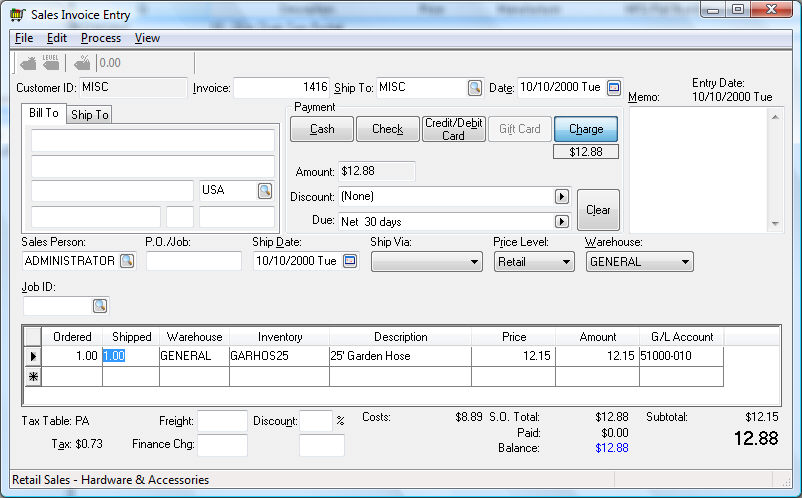
Task: Expand the Due Net 30 days arrow
Action: 562,221
